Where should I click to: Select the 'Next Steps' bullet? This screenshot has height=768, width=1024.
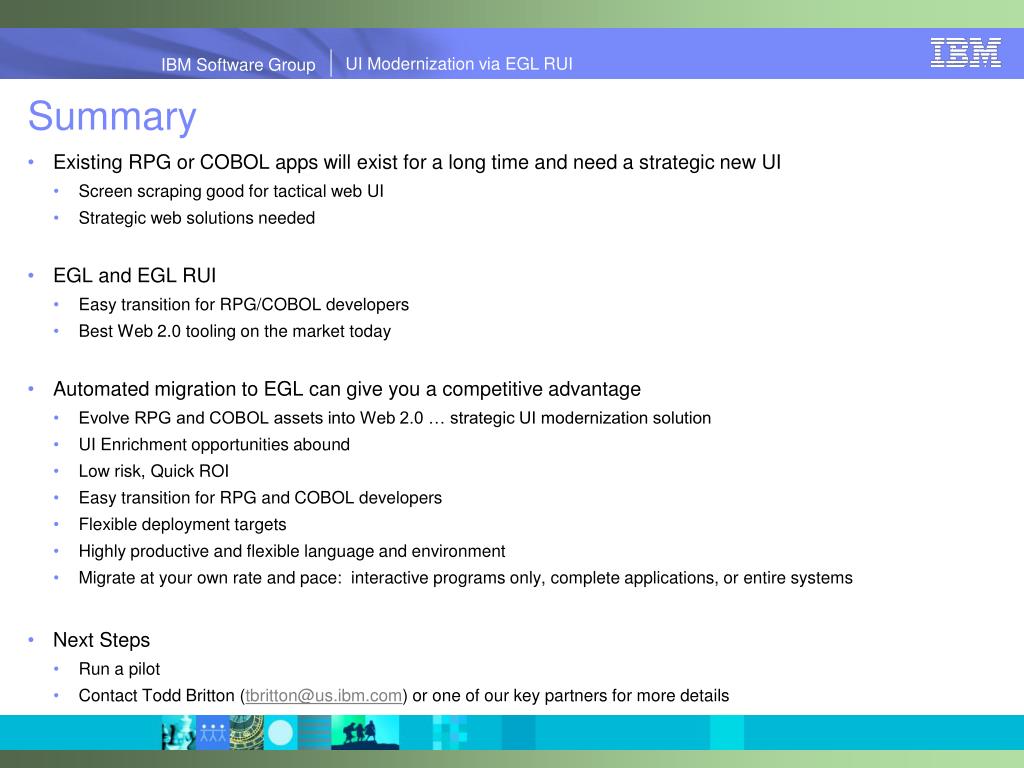pyautogui.click(x=101, y=640)
